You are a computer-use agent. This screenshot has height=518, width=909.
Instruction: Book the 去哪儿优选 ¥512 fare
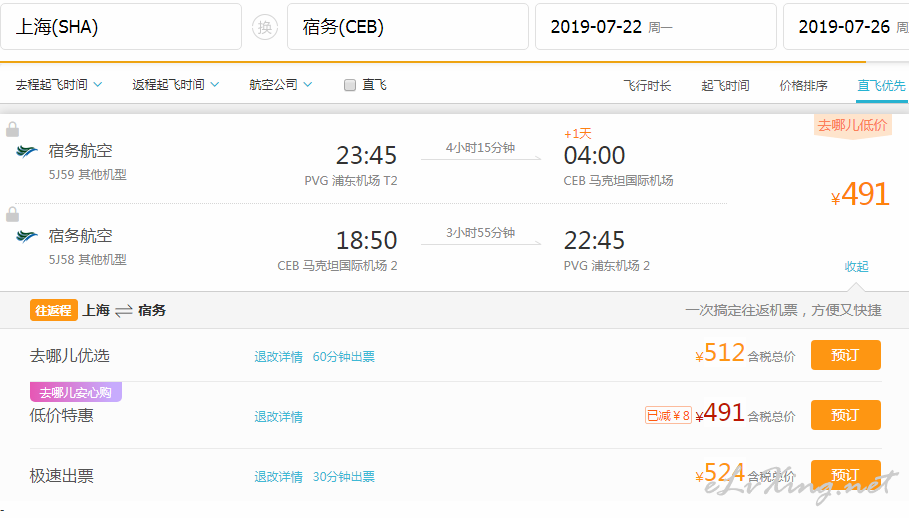846,355
